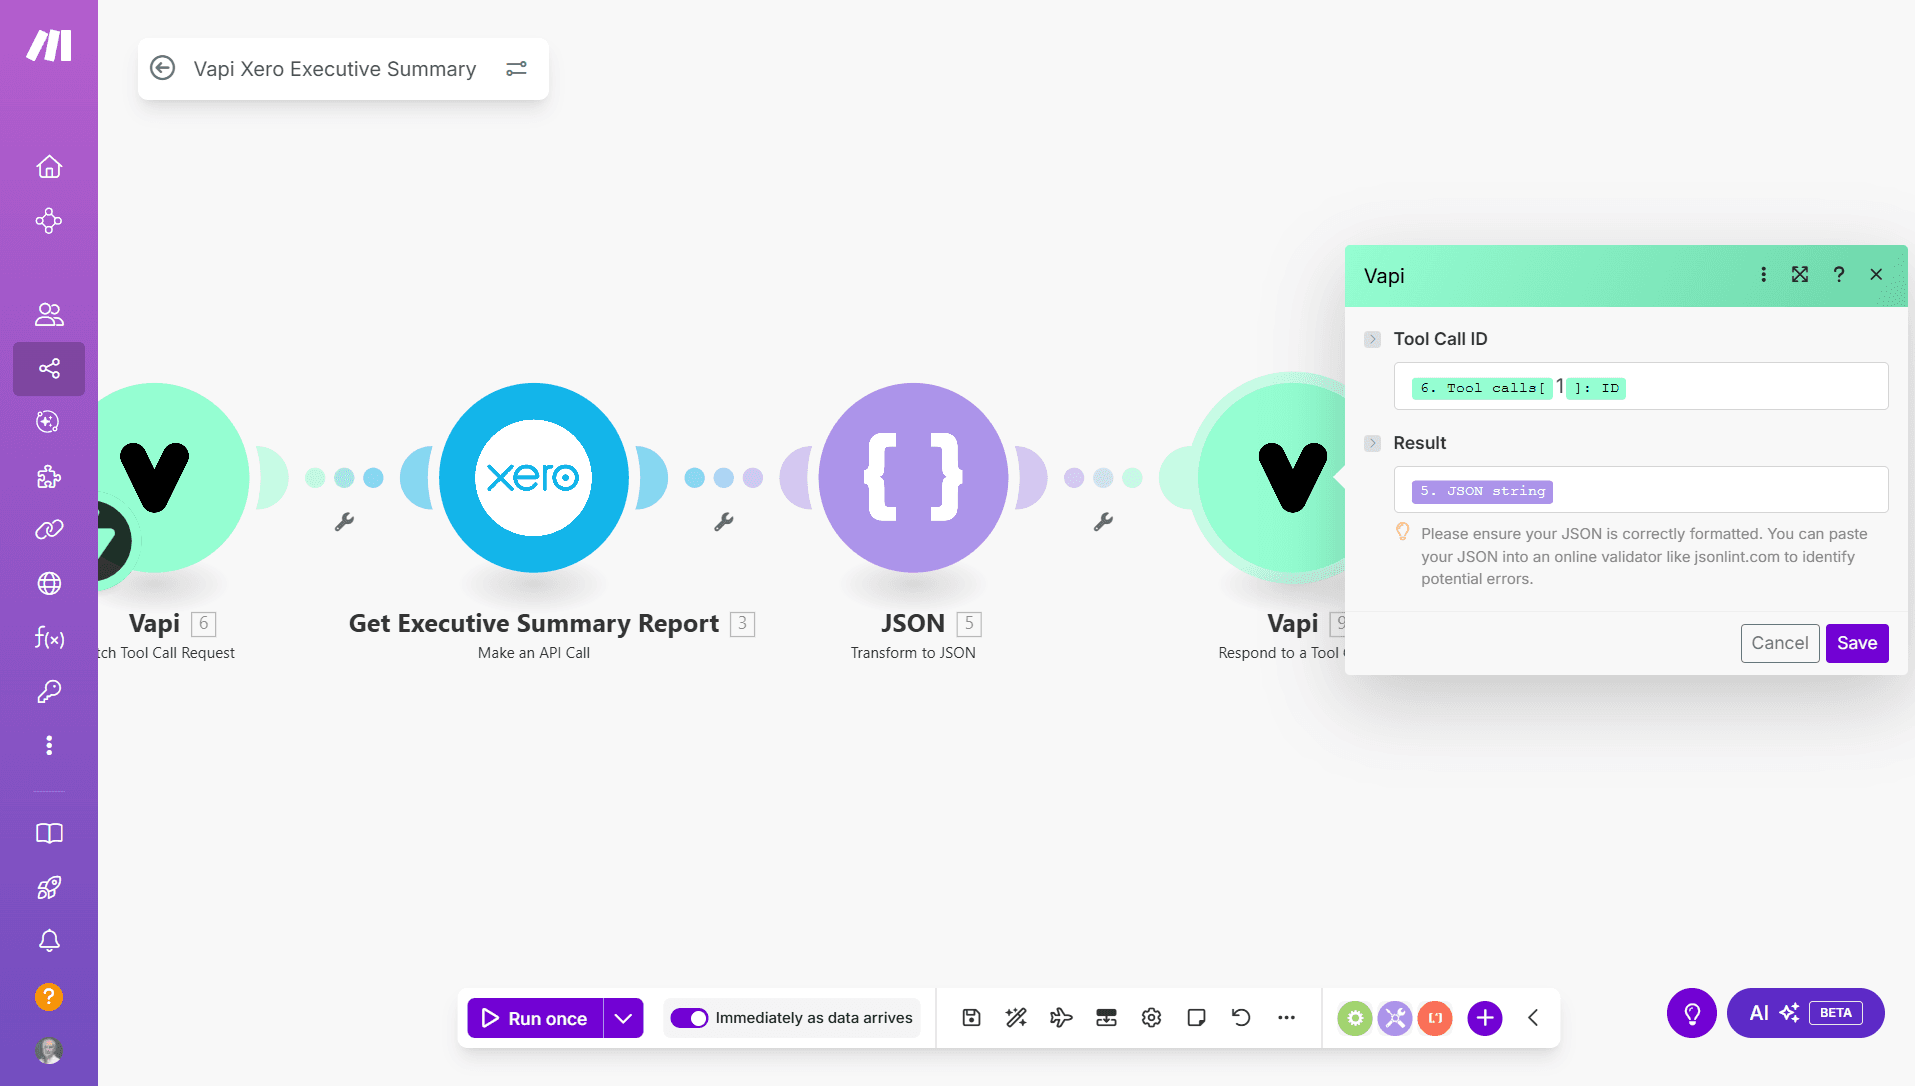Click the undo arrow in toolbar
This screenshot has width=1915, height=1086.
[x=1241, y=1018]
